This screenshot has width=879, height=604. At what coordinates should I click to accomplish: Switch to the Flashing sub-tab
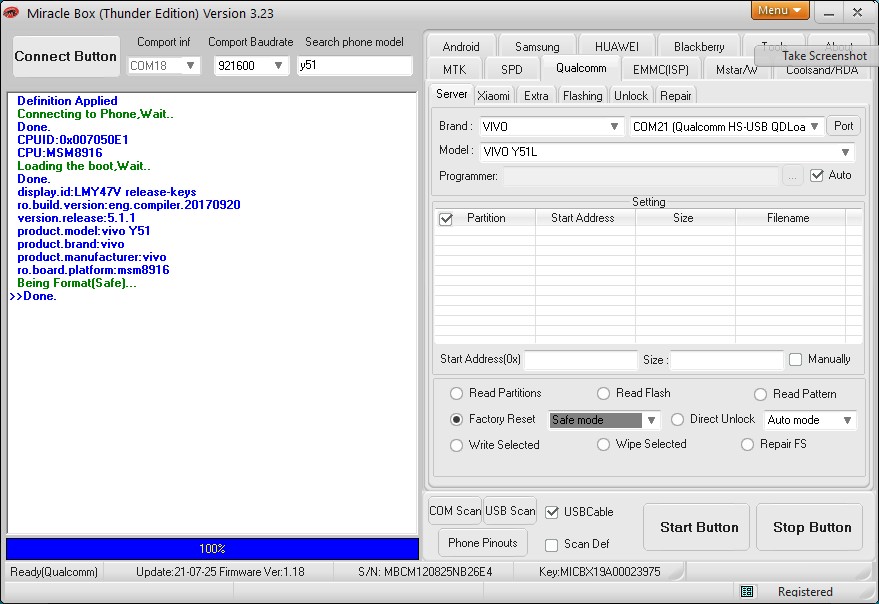coord(582,96)
